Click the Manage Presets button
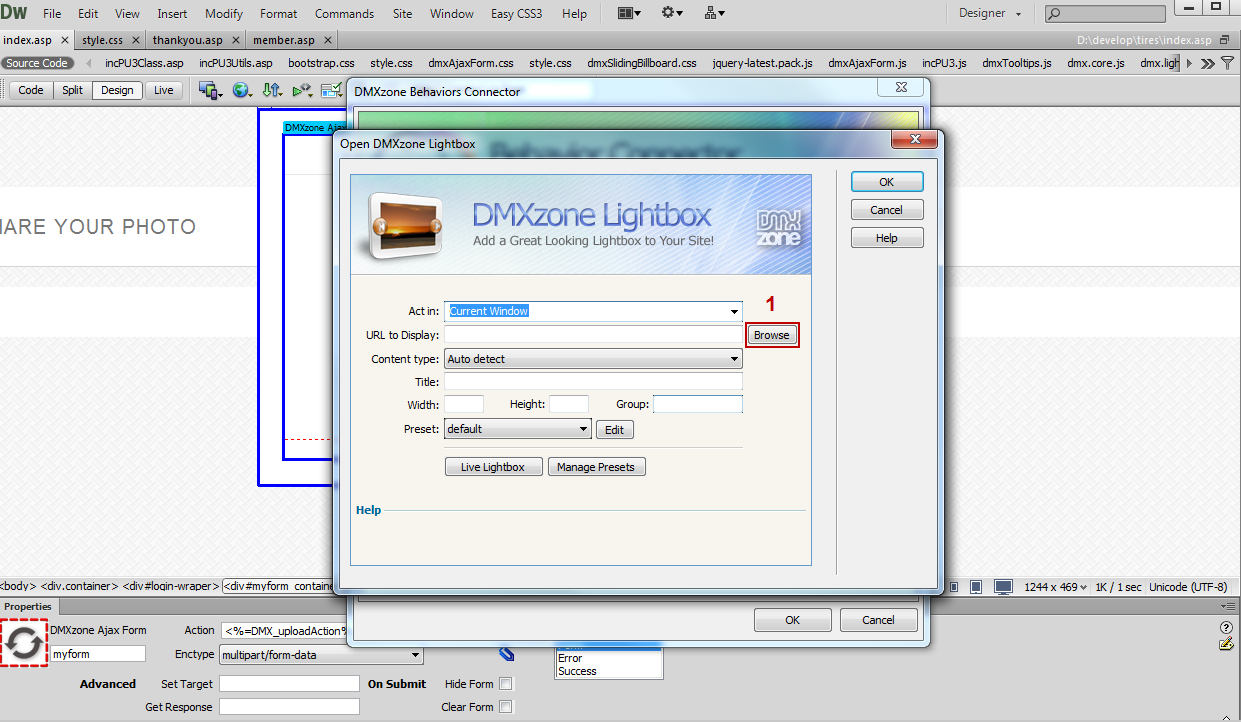This screenshot has width=1241, height=722. tap(596, 467)
